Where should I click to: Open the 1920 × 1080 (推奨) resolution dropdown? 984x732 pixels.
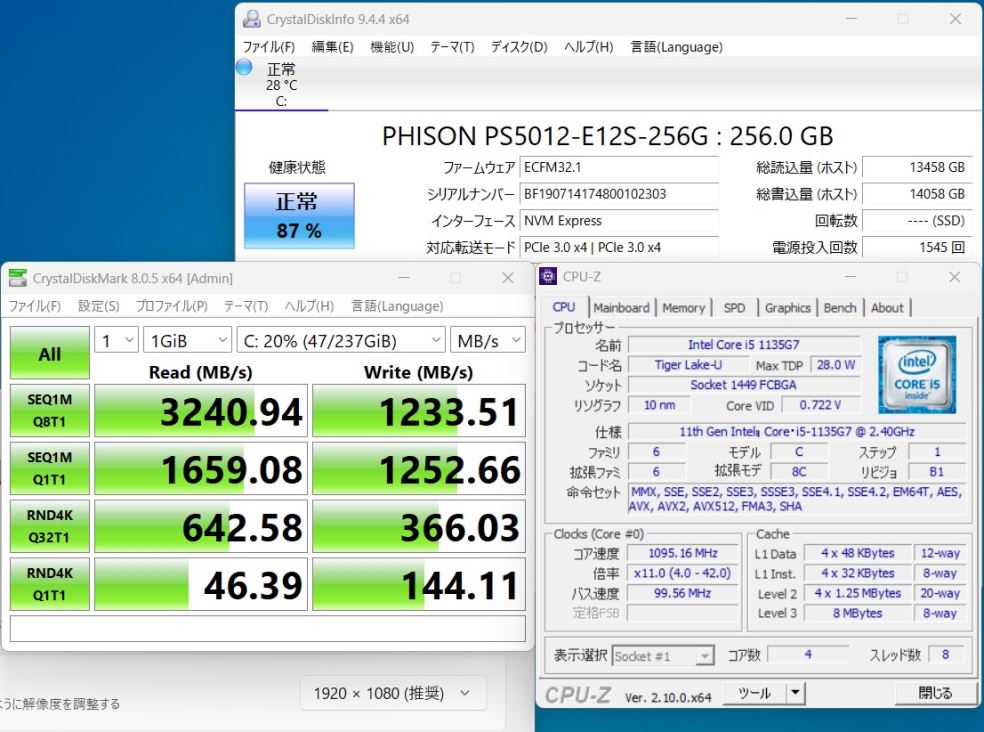[x=393, y=693]
